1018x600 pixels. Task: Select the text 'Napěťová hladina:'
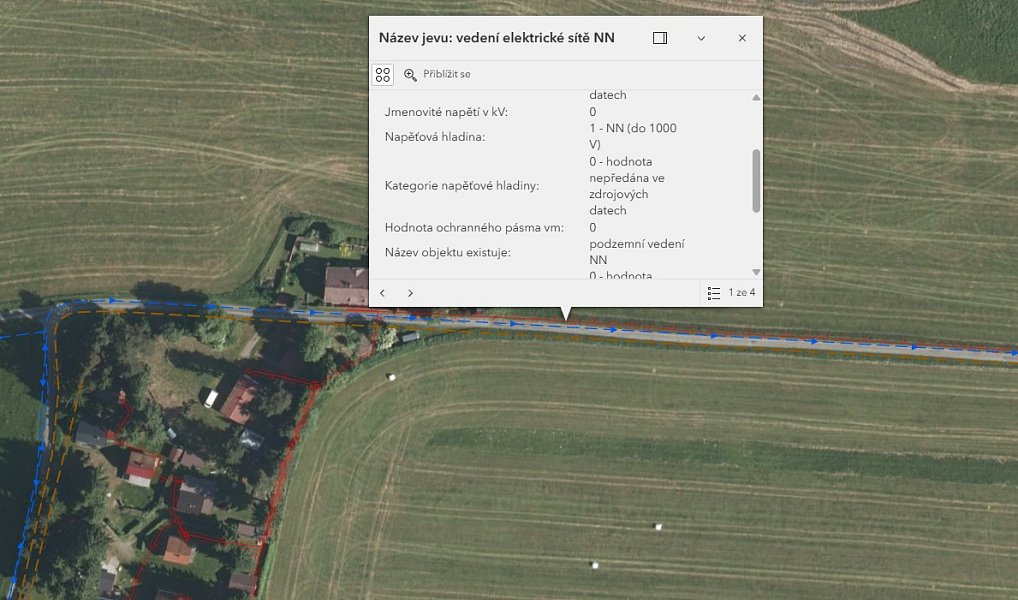[x=434, y=136]
